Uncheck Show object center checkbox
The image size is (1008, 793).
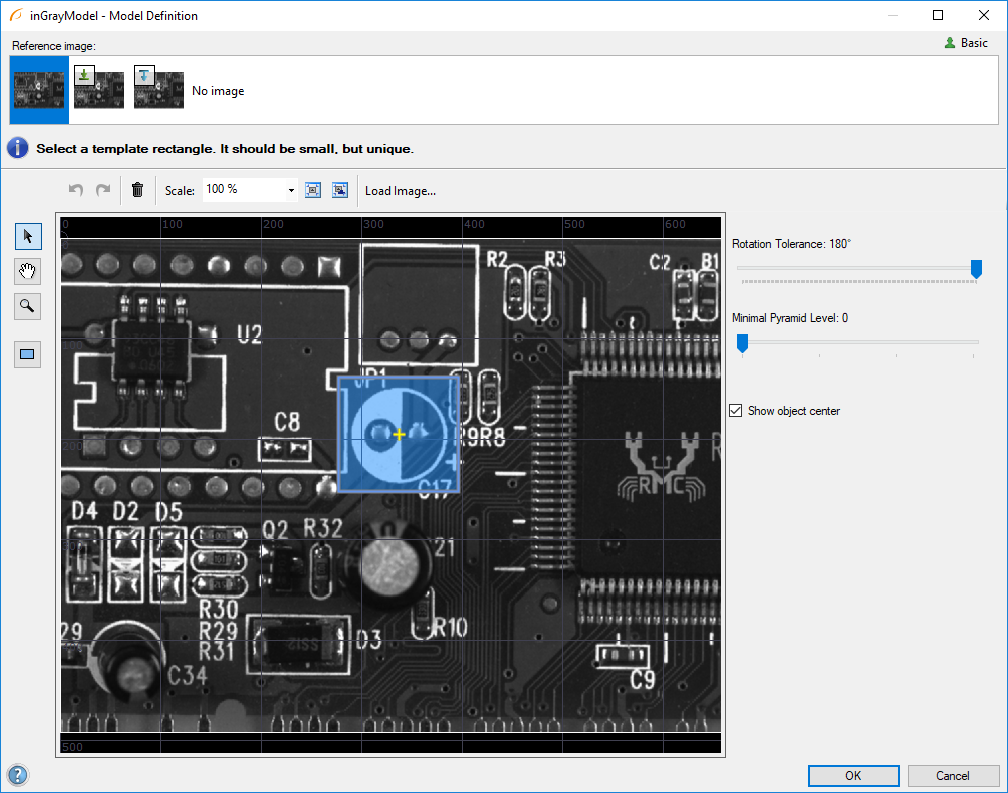point(736,411)
